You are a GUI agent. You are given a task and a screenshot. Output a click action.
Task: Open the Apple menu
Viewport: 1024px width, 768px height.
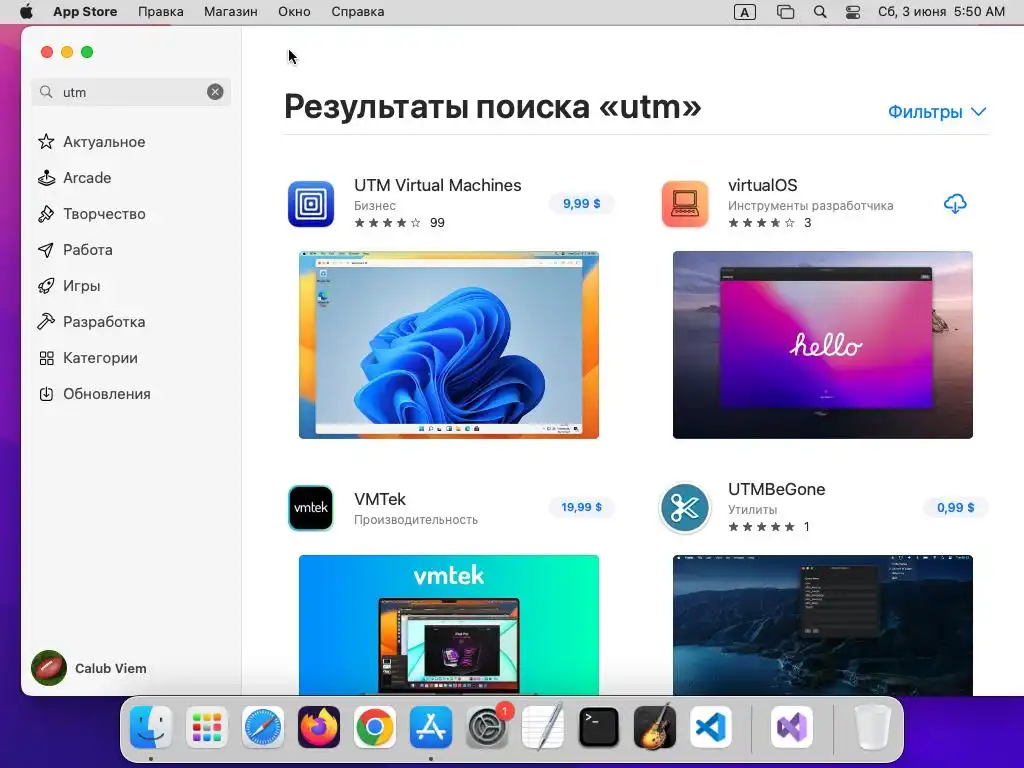point(25,12)
